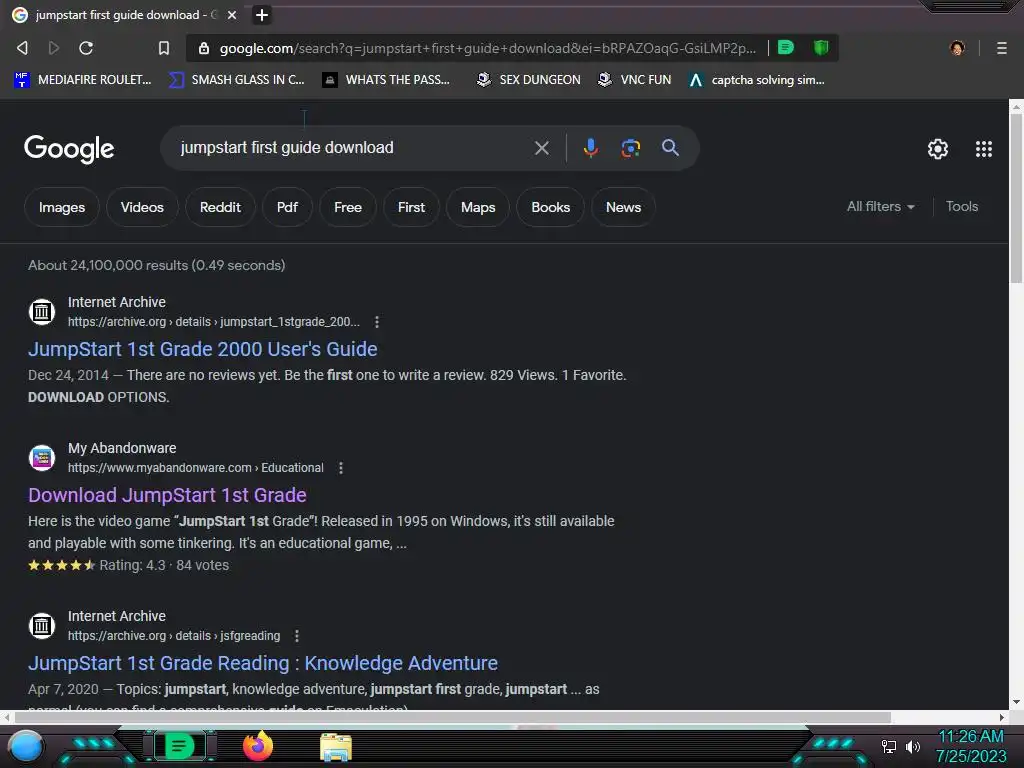Image resolution: width=1024 pixels, height=768 pixels.
Task: Open the WHATS THE PASS... bookmark
Action: coord(387,80)
